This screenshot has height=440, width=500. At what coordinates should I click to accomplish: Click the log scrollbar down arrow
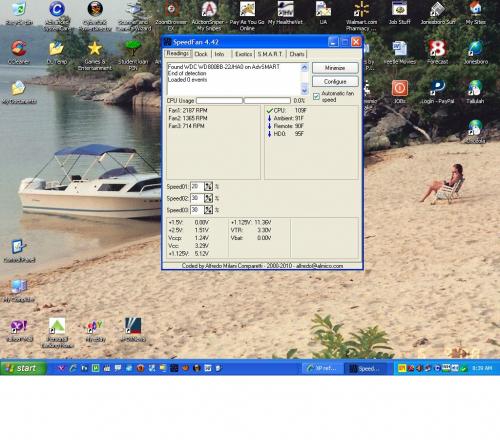tap(304, 90)
